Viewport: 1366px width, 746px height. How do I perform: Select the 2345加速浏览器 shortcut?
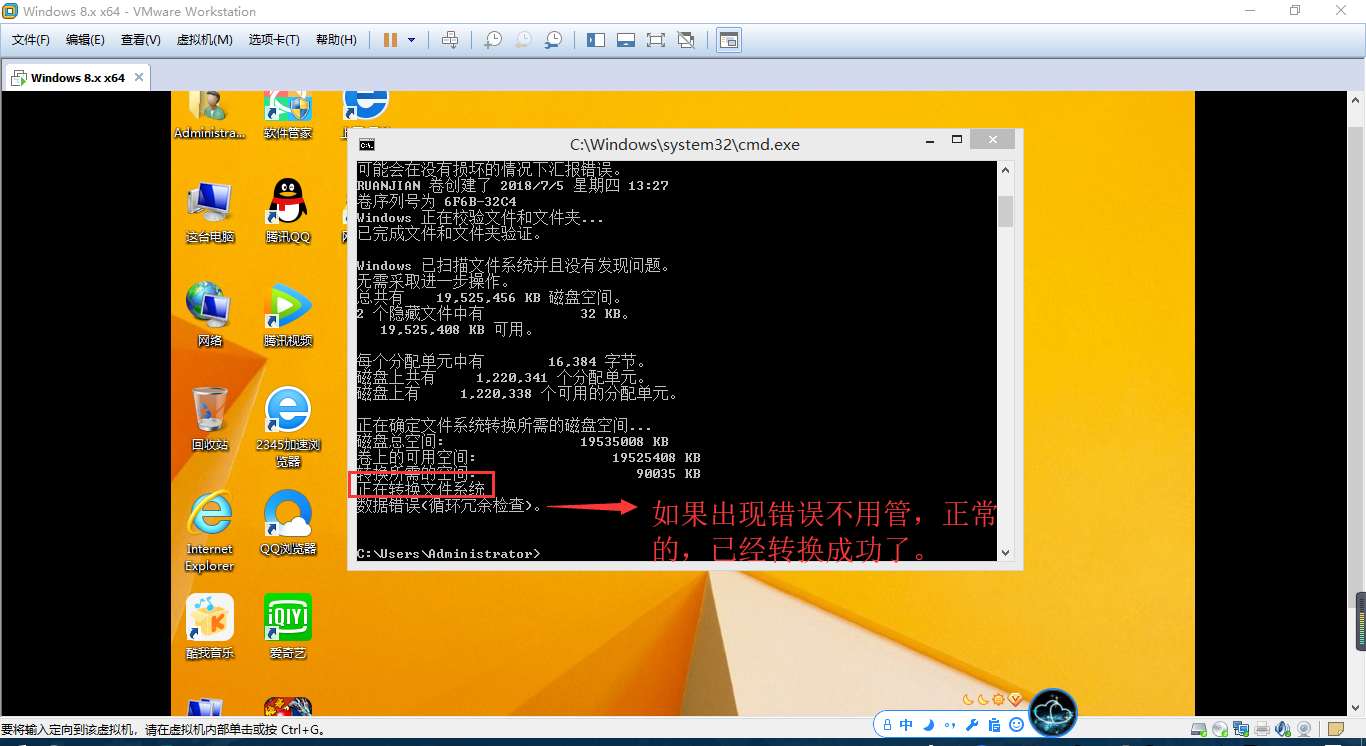288,427
